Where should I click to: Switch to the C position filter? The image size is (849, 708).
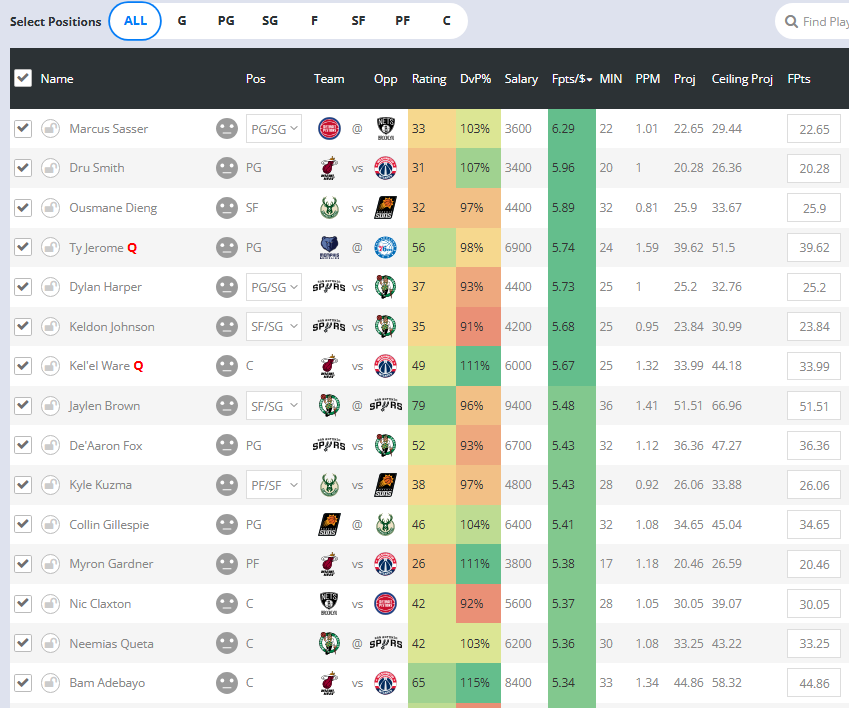point(446,21)
